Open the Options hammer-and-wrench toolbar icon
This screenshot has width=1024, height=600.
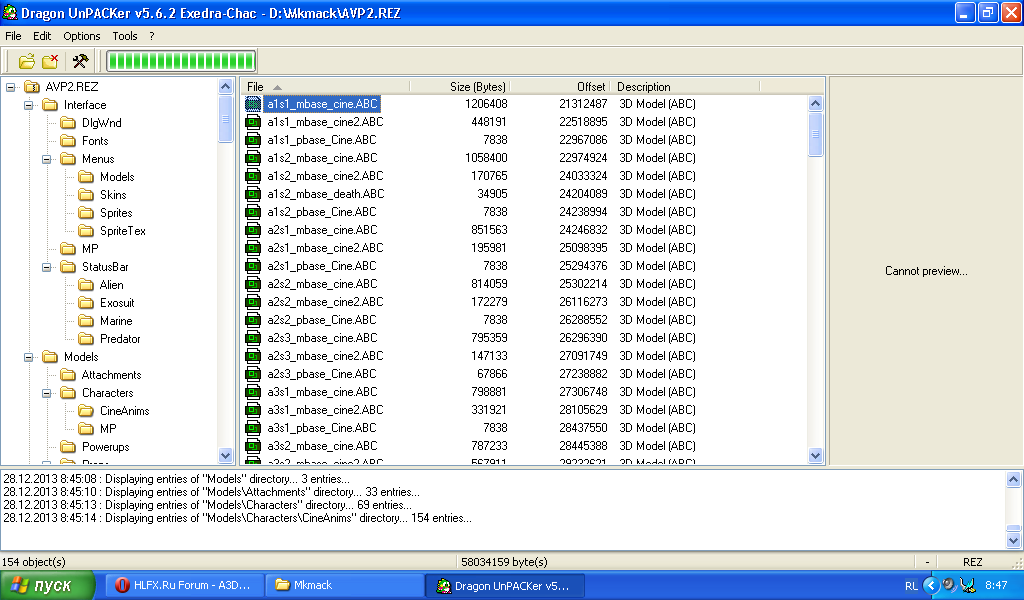(80, 61)
